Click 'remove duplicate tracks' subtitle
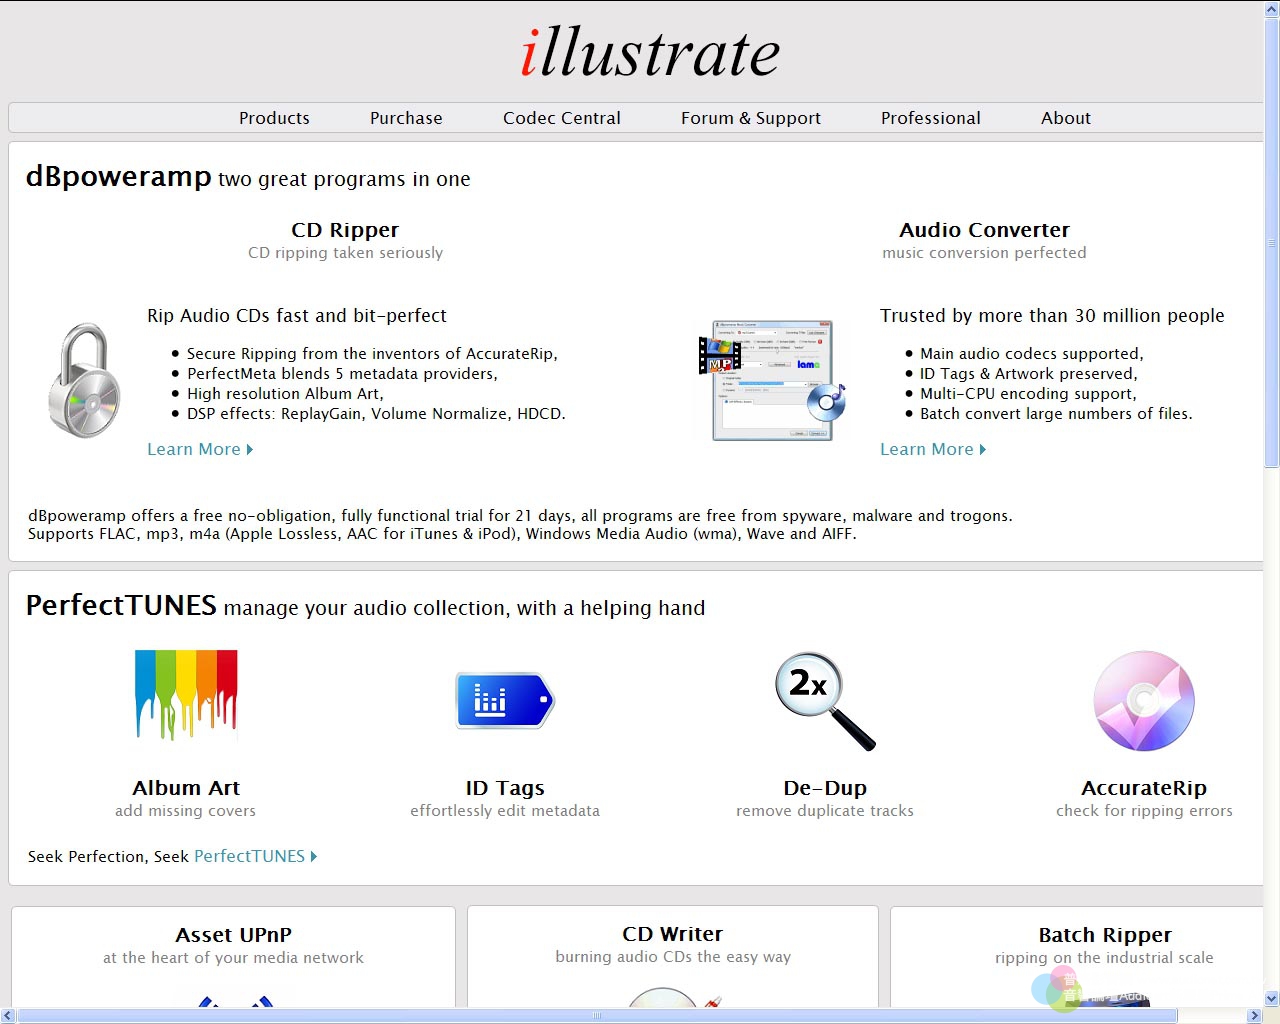Viewport: 1280px width, 1024px height. [x=825, y=811]
